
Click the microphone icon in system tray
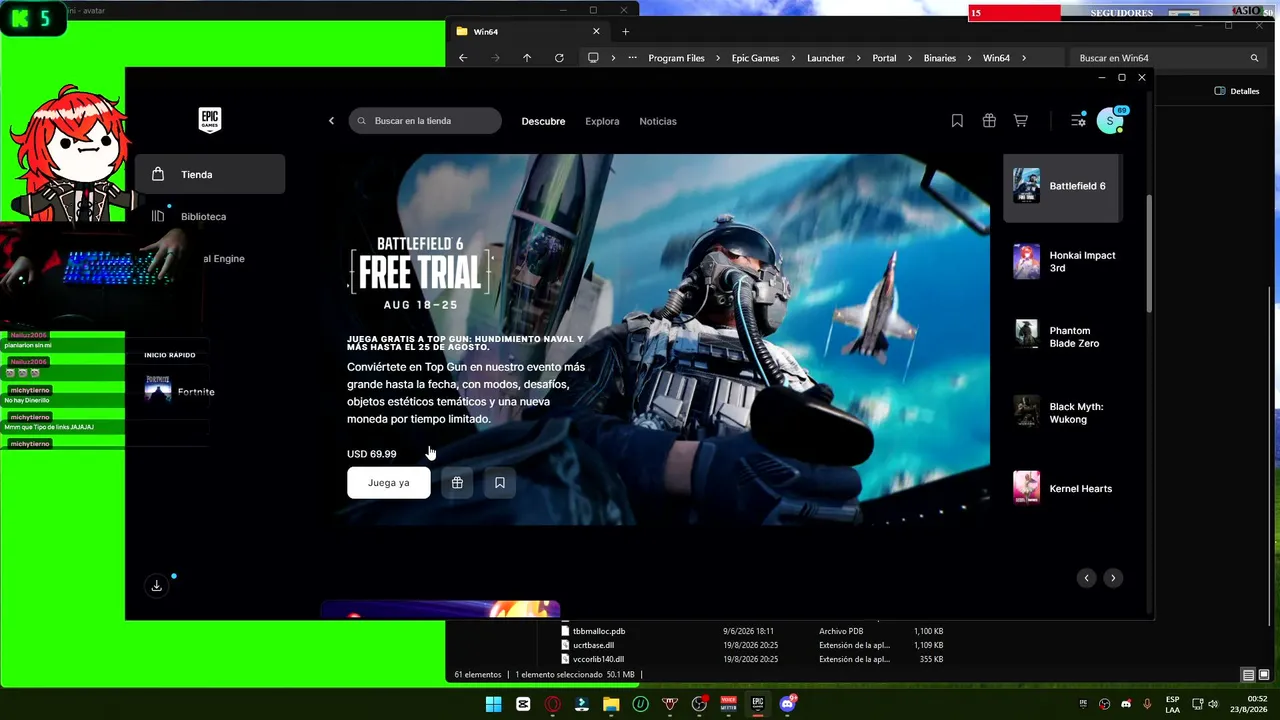(1147, 704)
